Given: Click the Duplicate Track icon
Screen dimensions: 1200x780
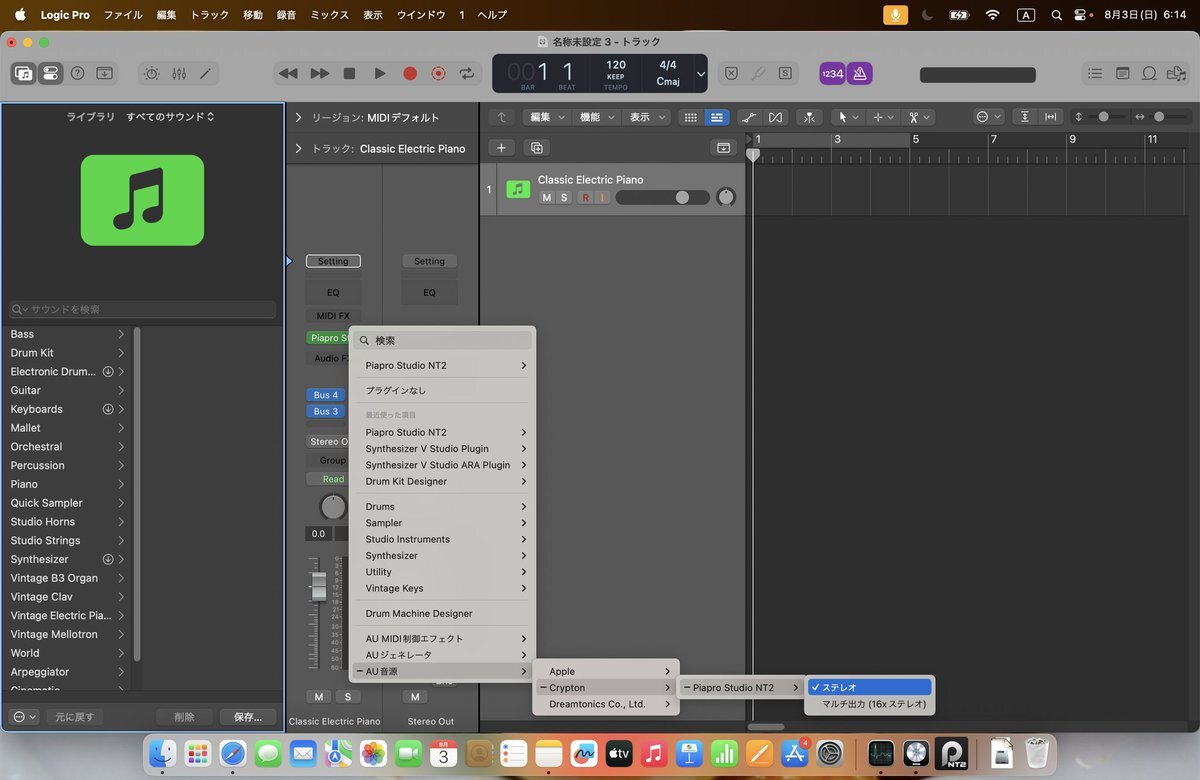Looking at the screenshot, I should pos(537,148).
